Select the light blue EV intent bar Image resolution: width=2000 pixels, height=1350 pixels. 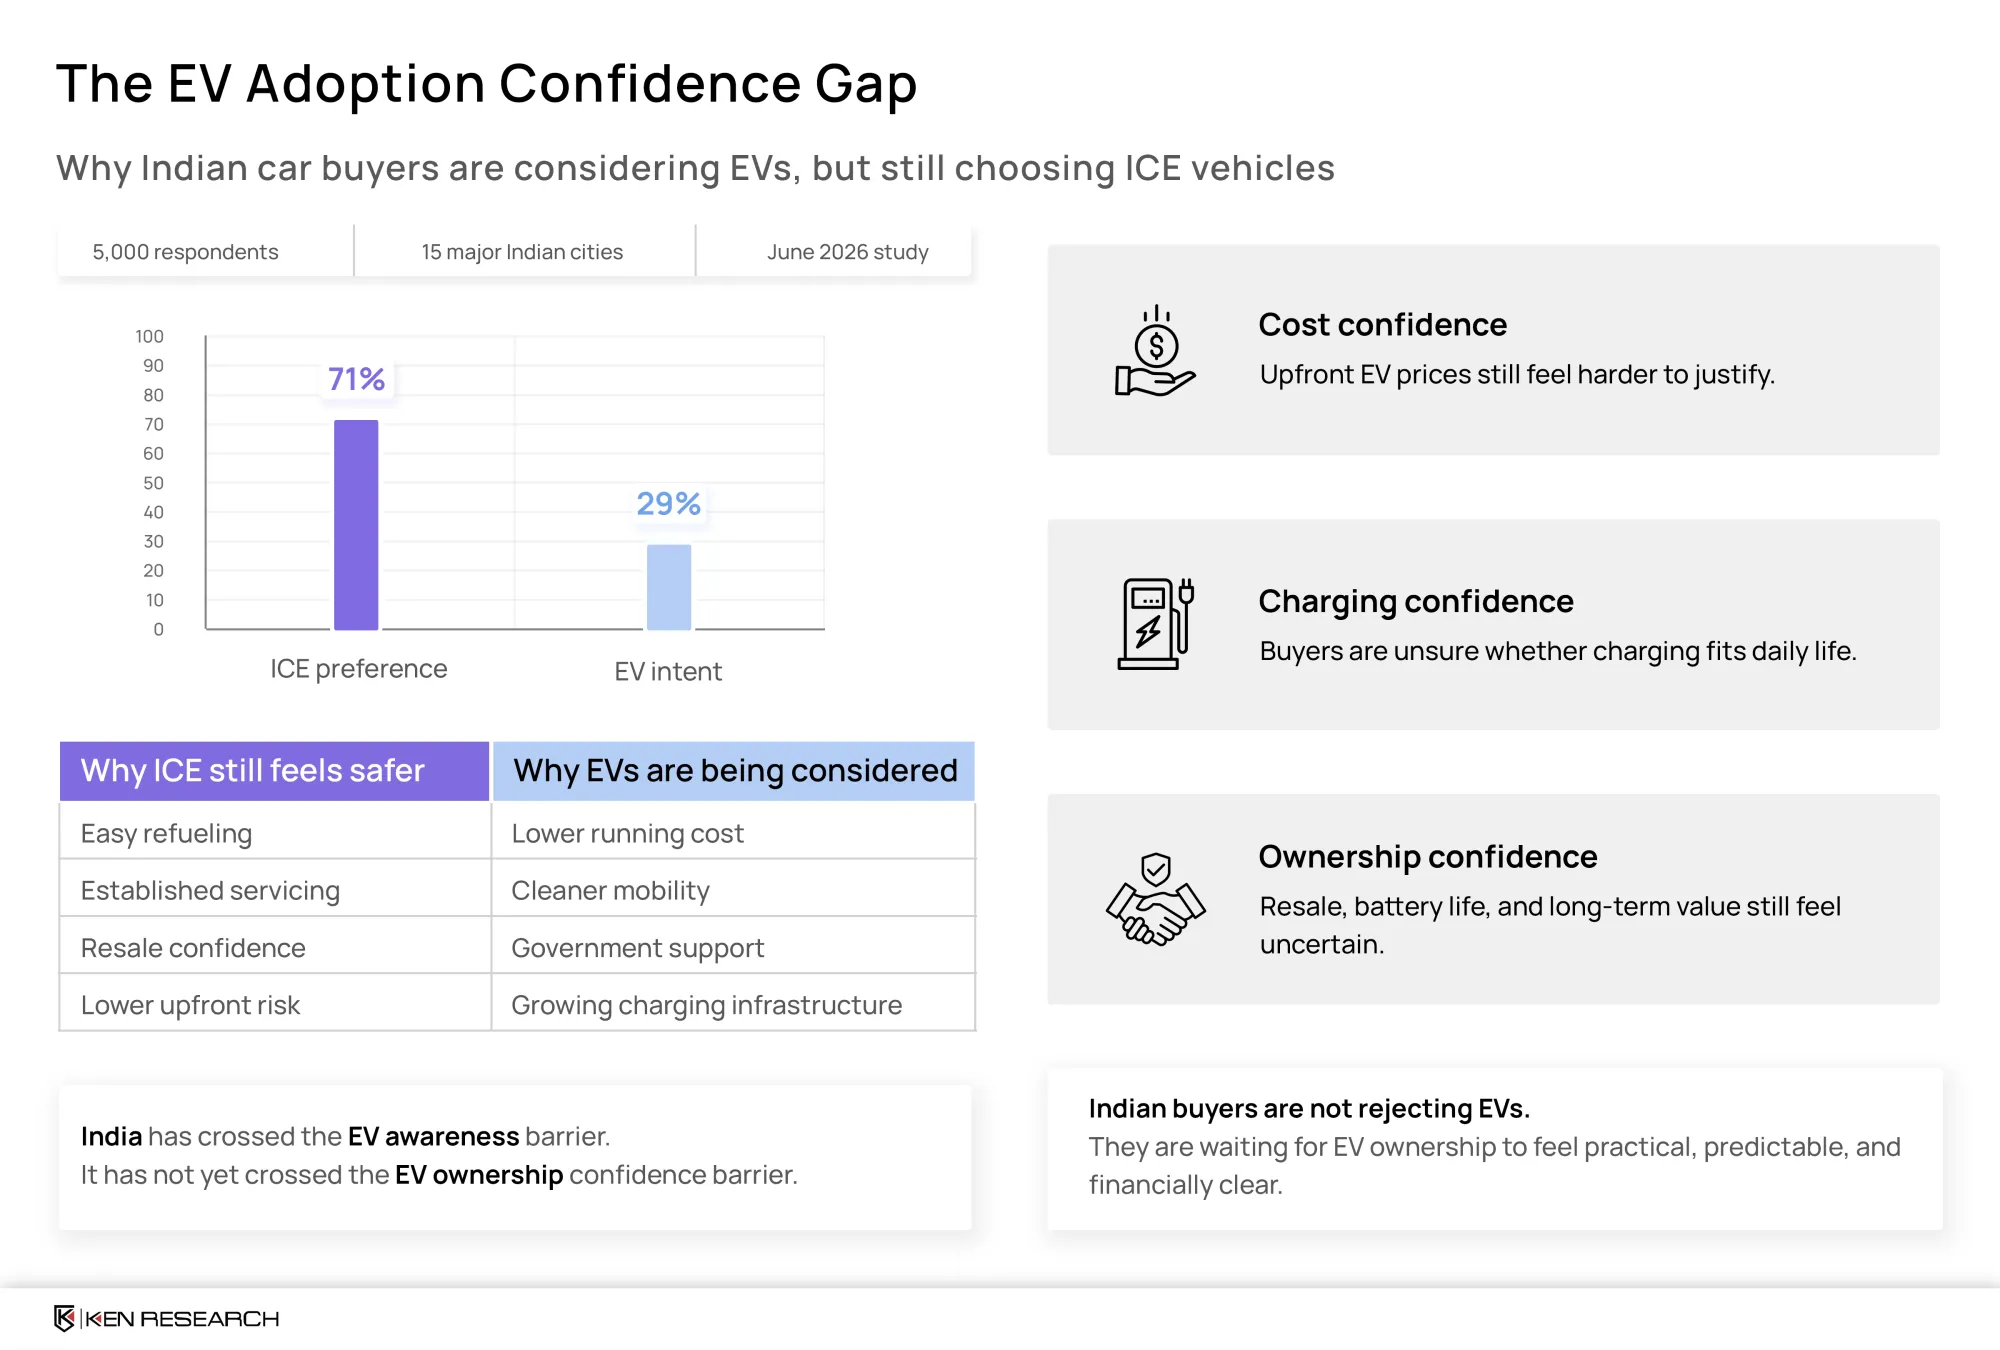[x=669, y=587]
